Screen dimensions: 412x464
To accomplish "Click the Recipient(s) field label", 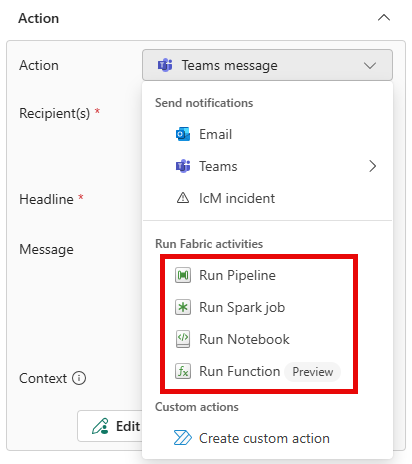I will [54, 113].
